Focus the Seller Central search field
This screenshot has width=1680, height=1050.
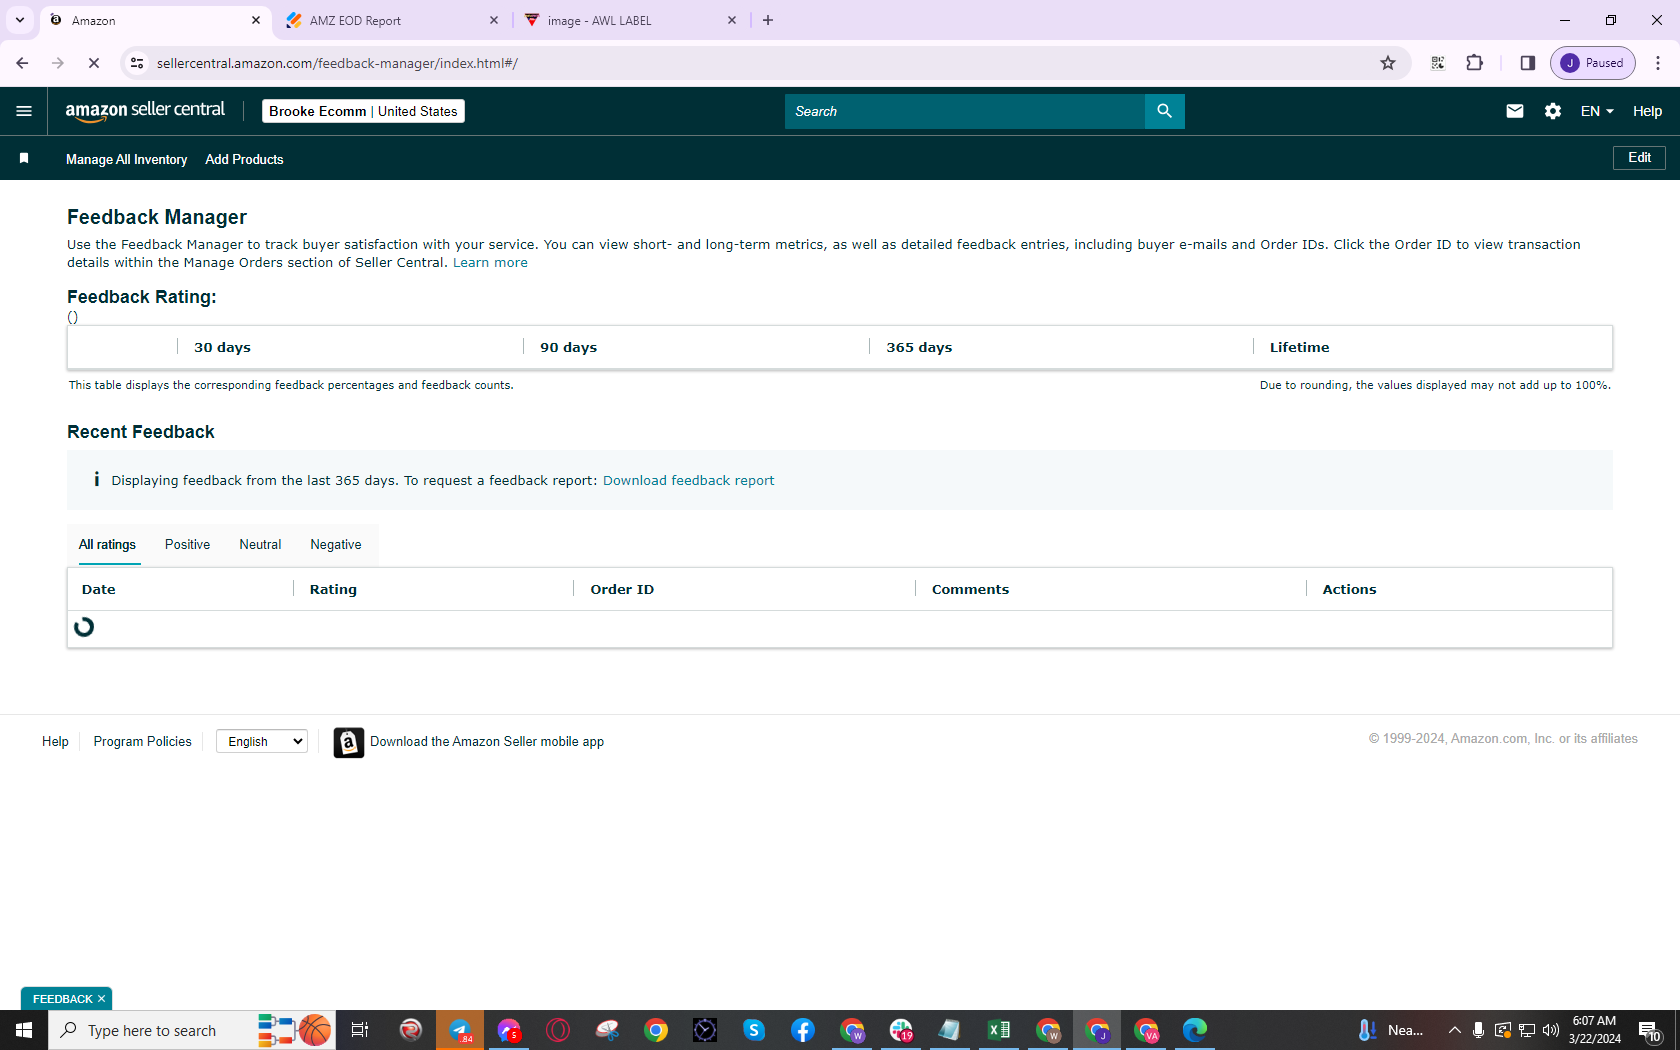(x=965, y=111)
